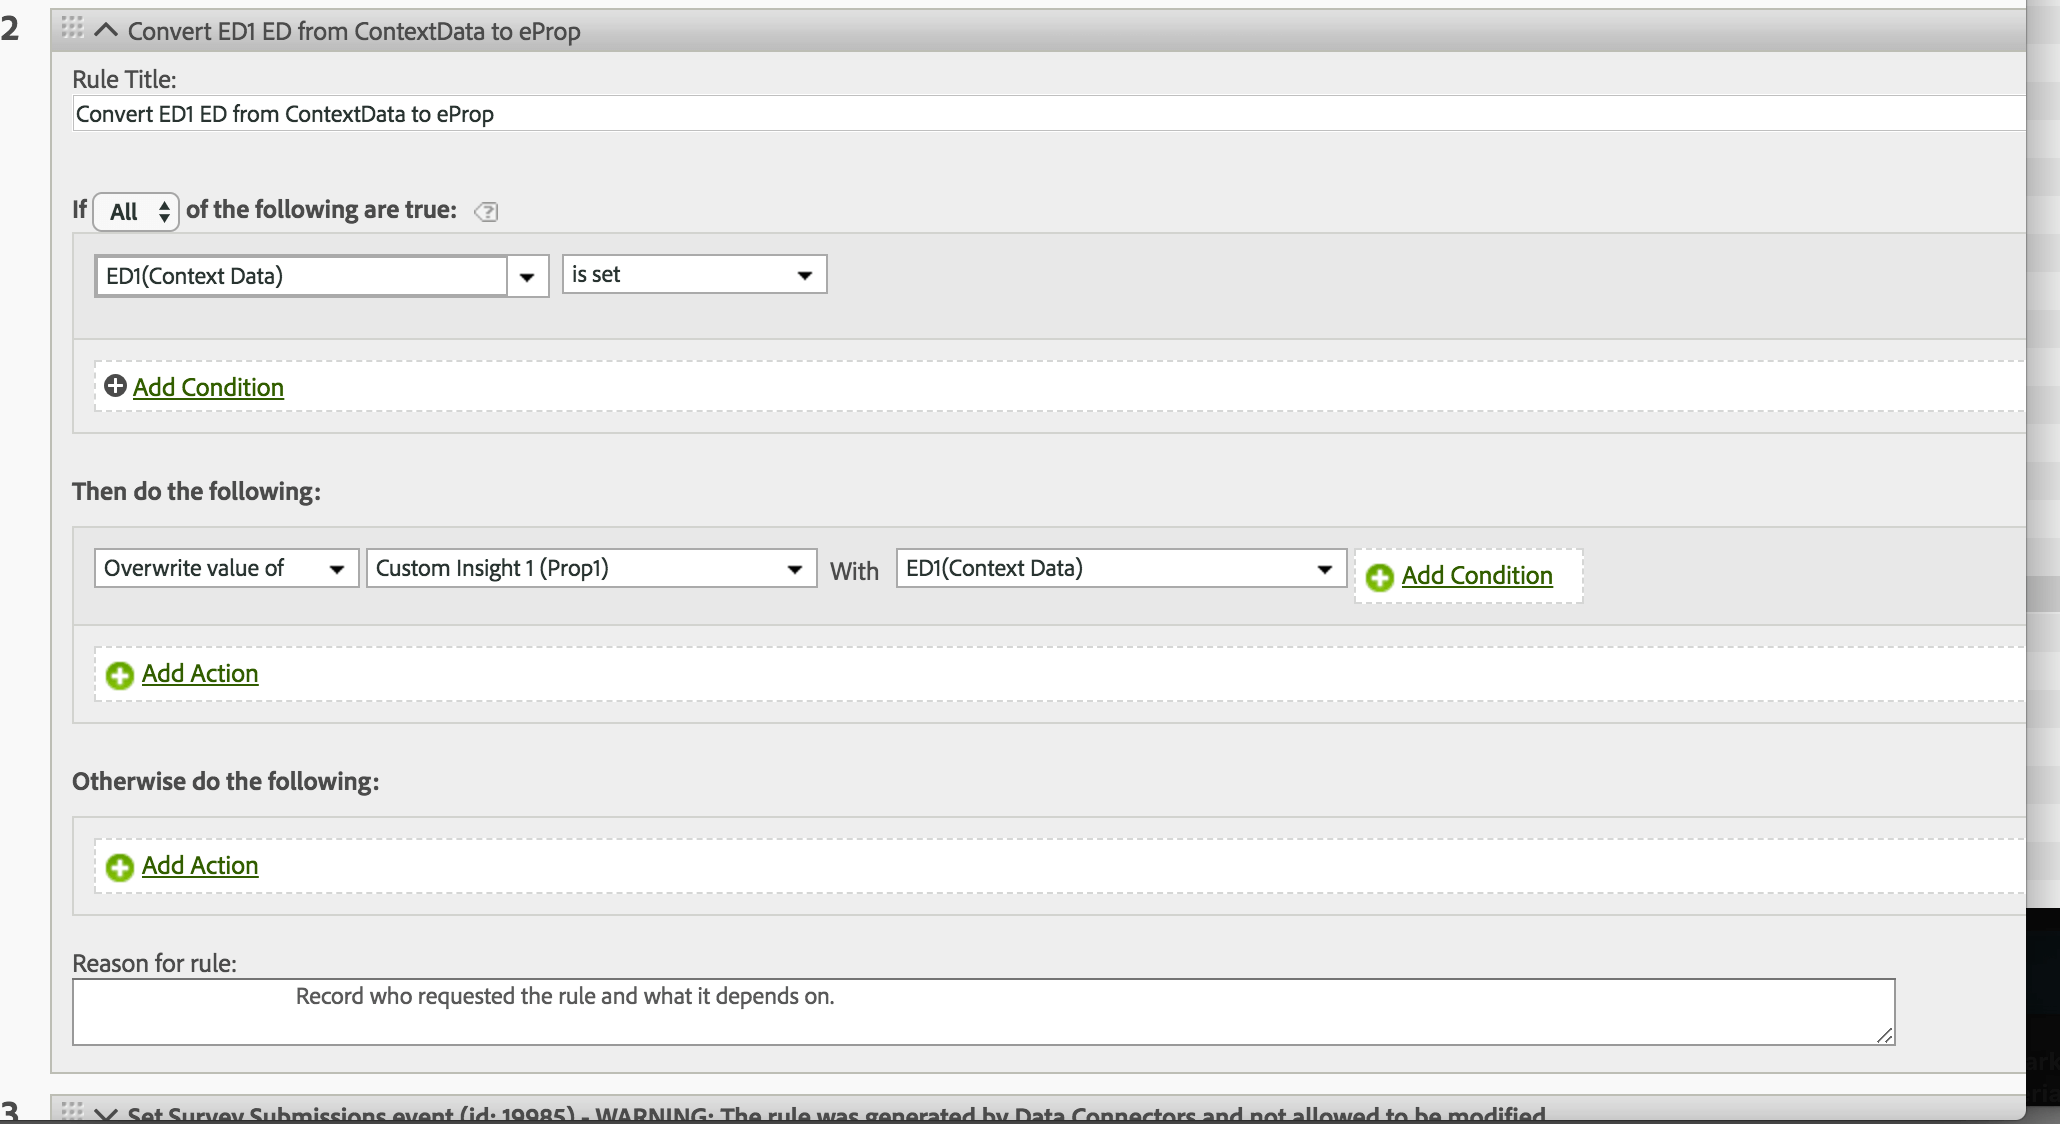Image resolution: width=2060 pixels, height=1124 pixels.
Task: Click the green plus icon beside Add Action
Action: [119, 676]
